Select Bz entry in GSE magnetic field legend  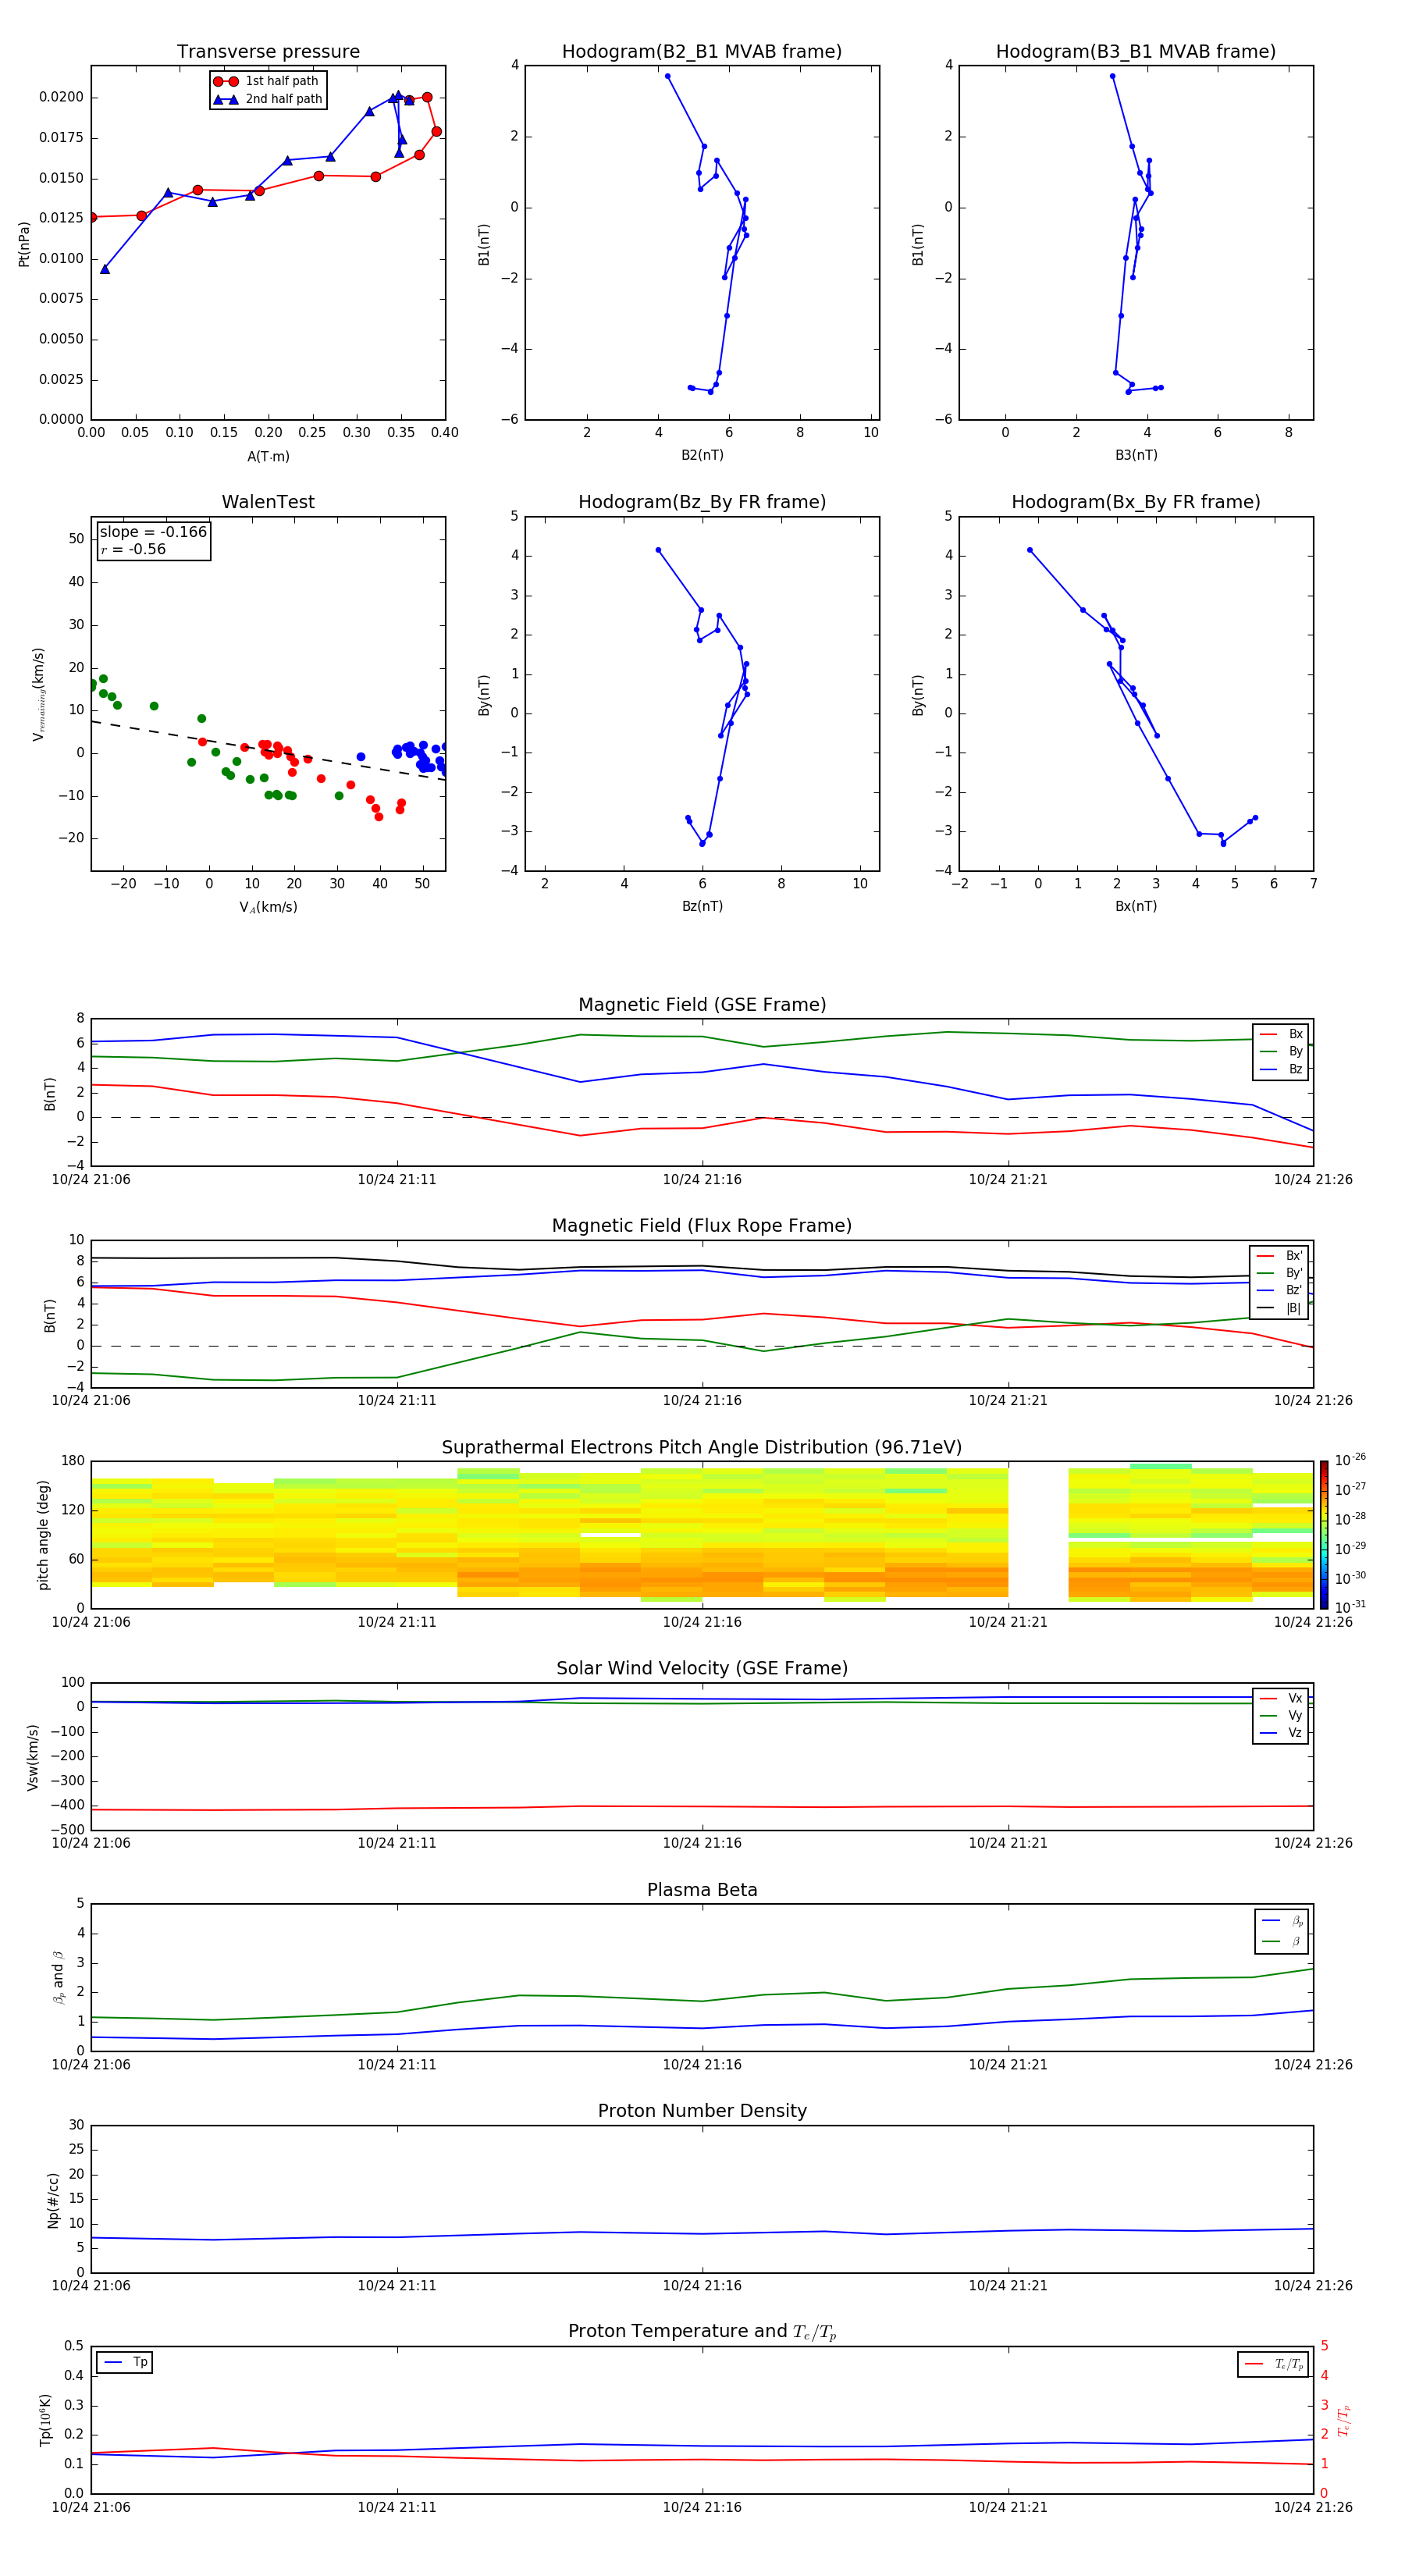1281,1069
